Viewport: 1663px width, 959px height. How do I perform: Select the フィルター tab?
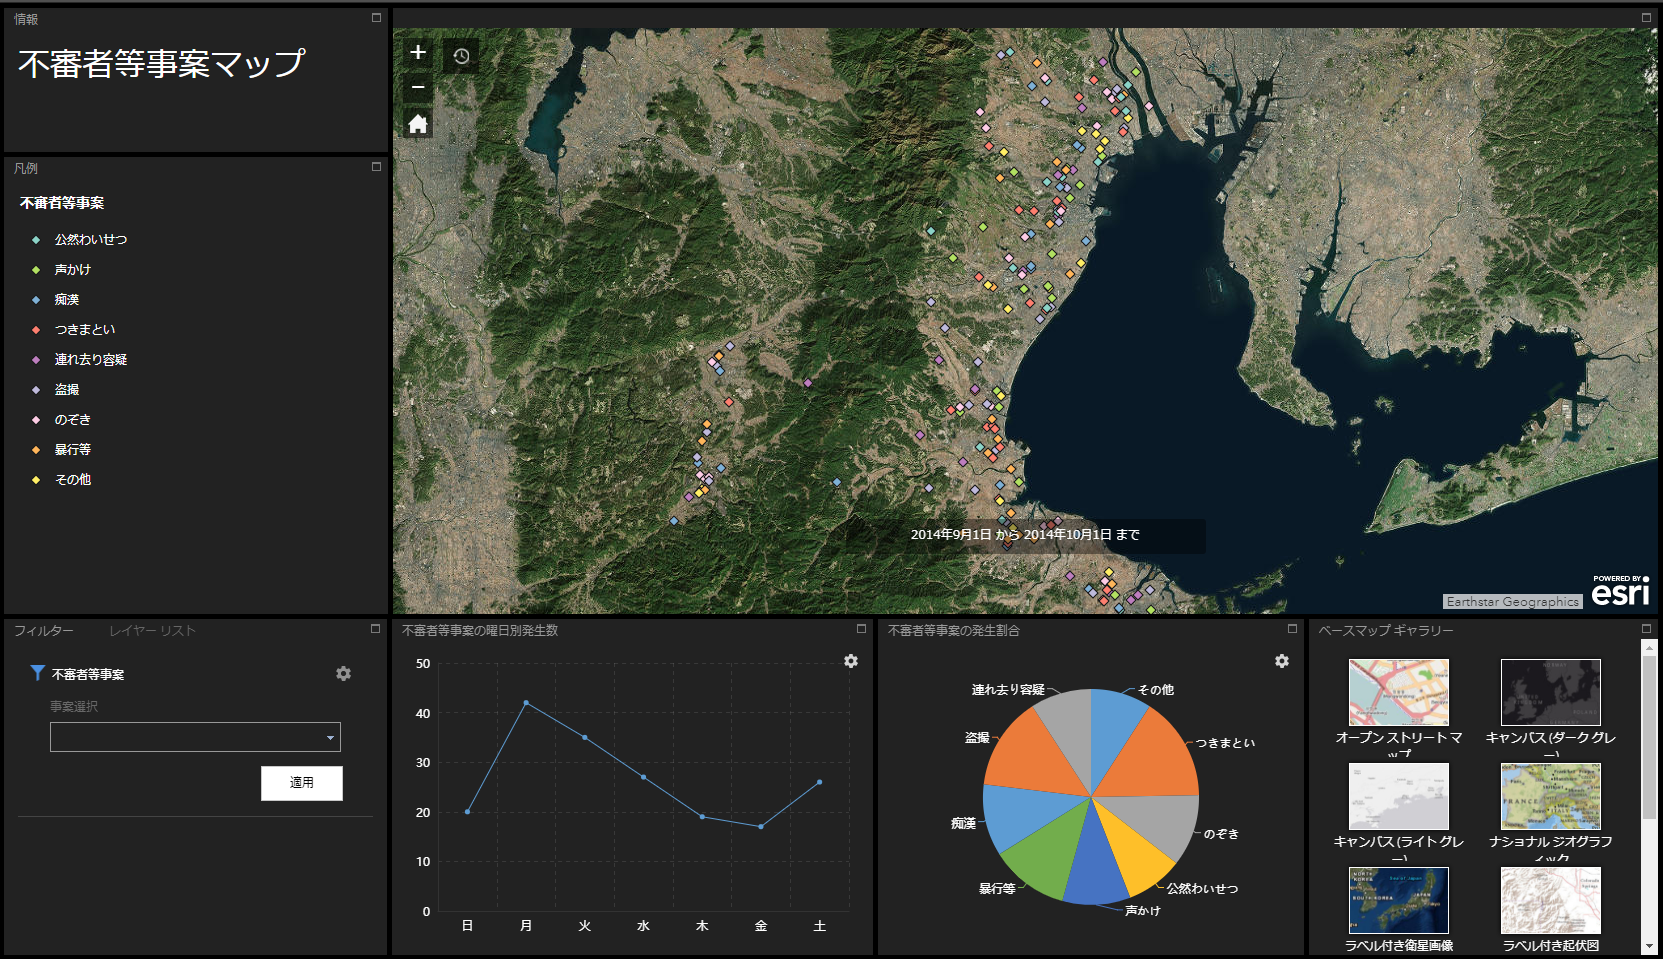44,631
